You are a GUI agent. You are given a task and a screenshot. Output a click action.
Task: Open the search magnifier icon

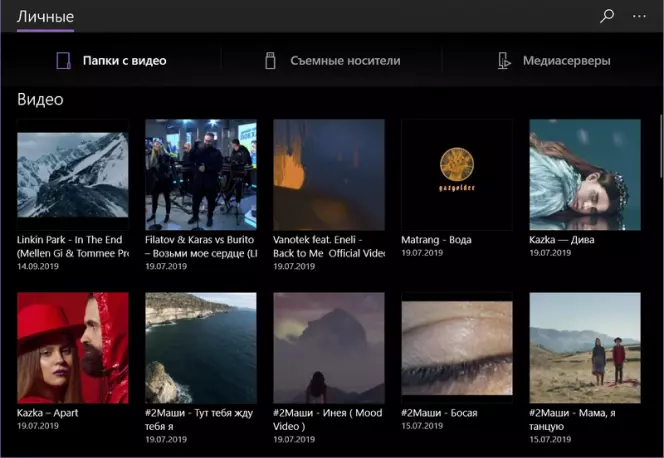pos(607,16)
